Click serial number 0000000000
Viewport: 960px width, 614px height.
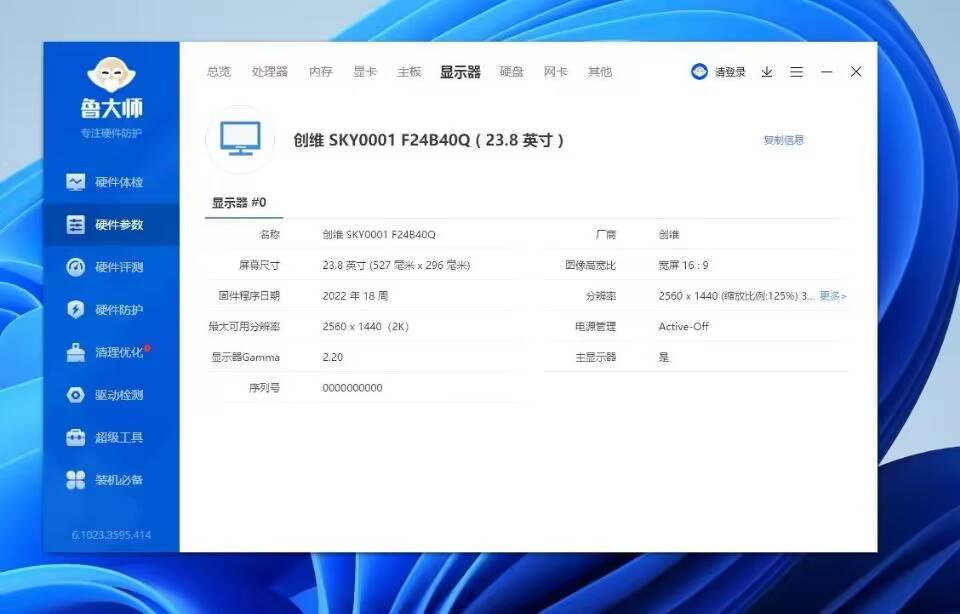(x=352, y=387)
